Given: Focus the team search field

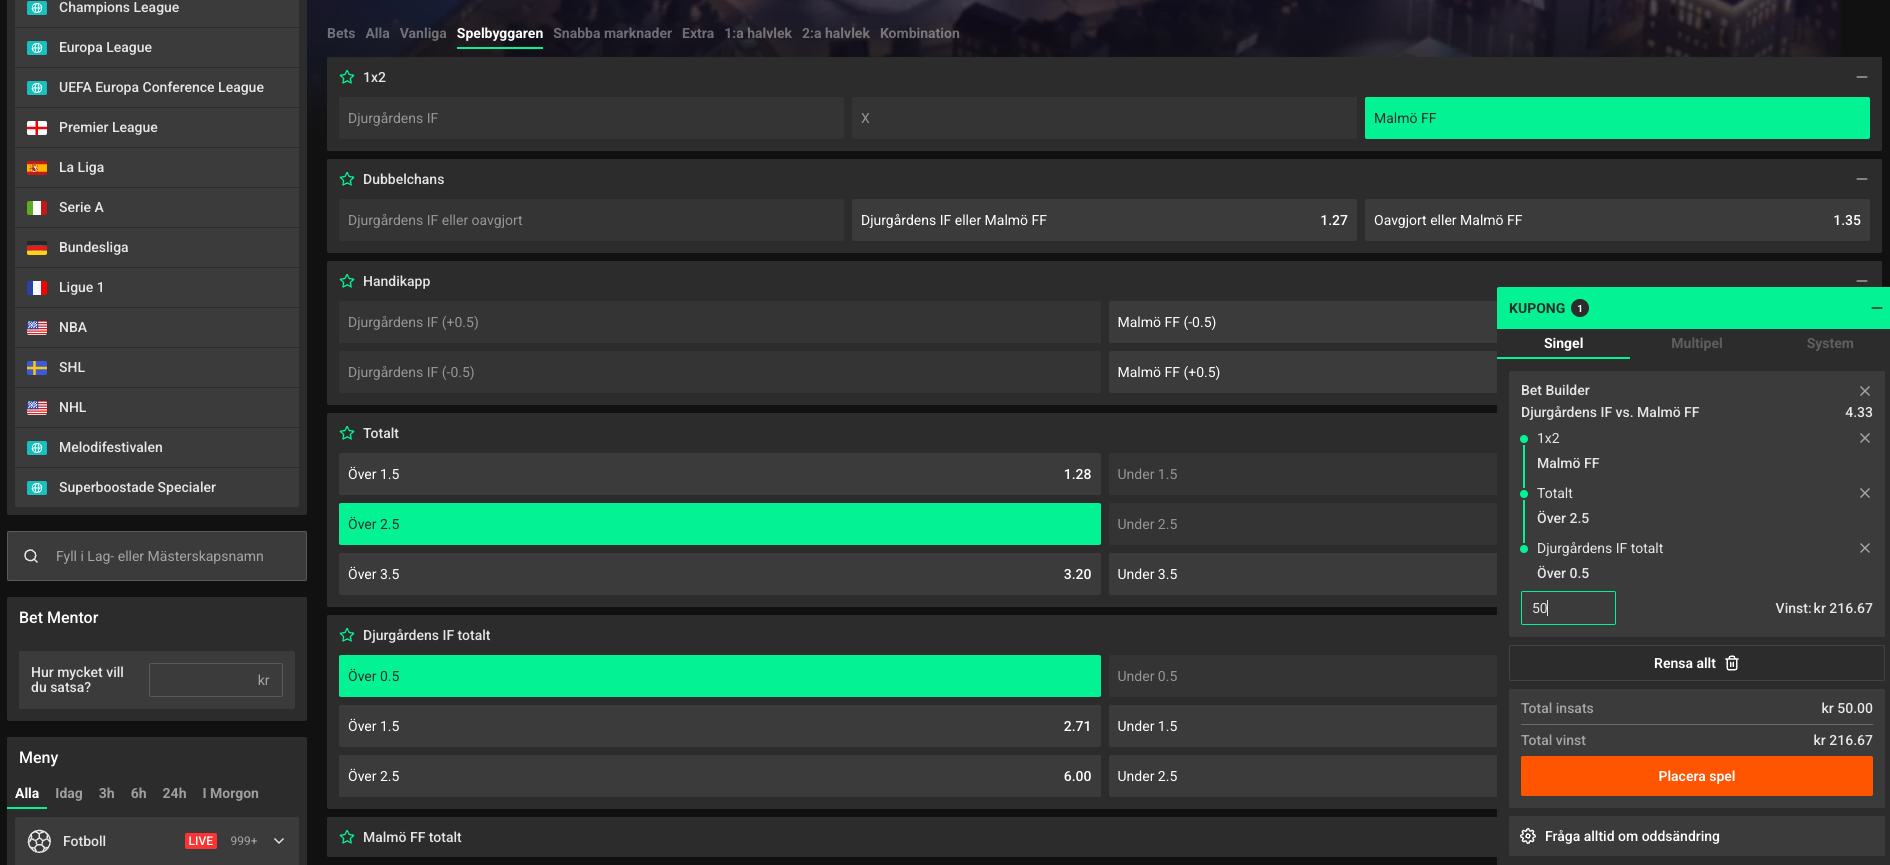Looking at the screenshot, I should click(x=157, y=556).
